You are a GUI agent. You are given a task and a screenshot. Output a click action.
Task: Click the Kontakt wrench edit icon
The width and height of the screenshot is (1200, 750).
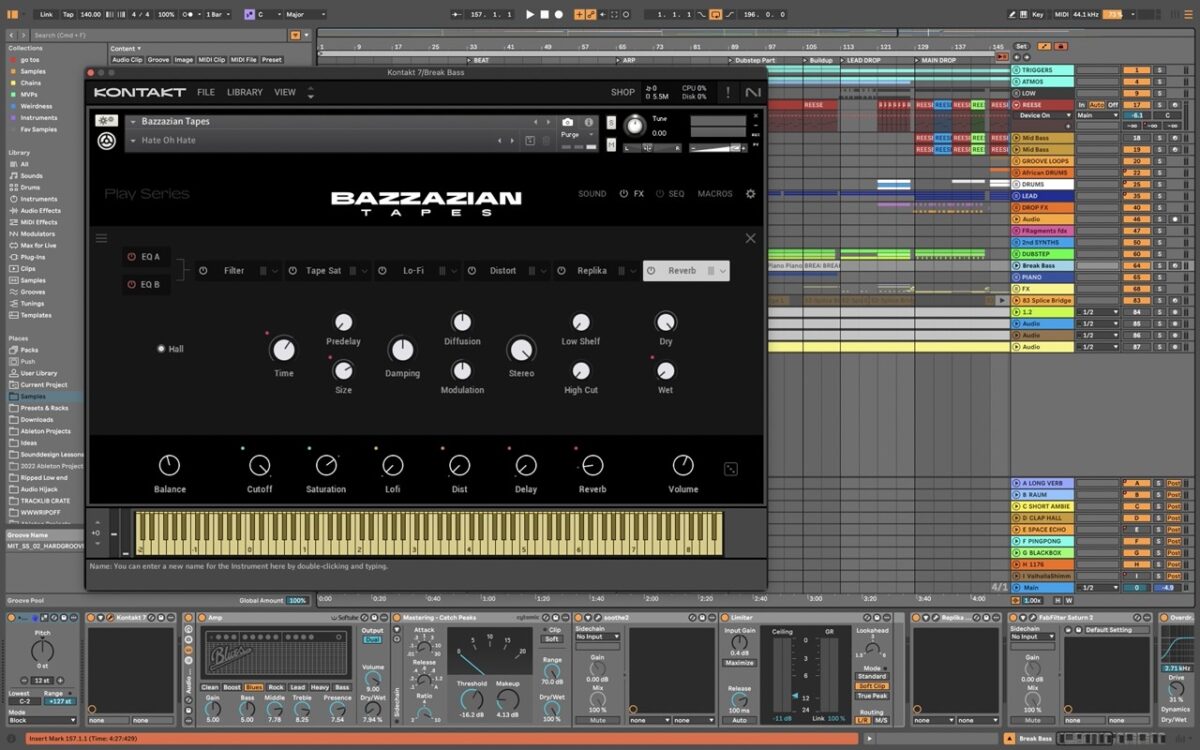click(x=106, y=121)
